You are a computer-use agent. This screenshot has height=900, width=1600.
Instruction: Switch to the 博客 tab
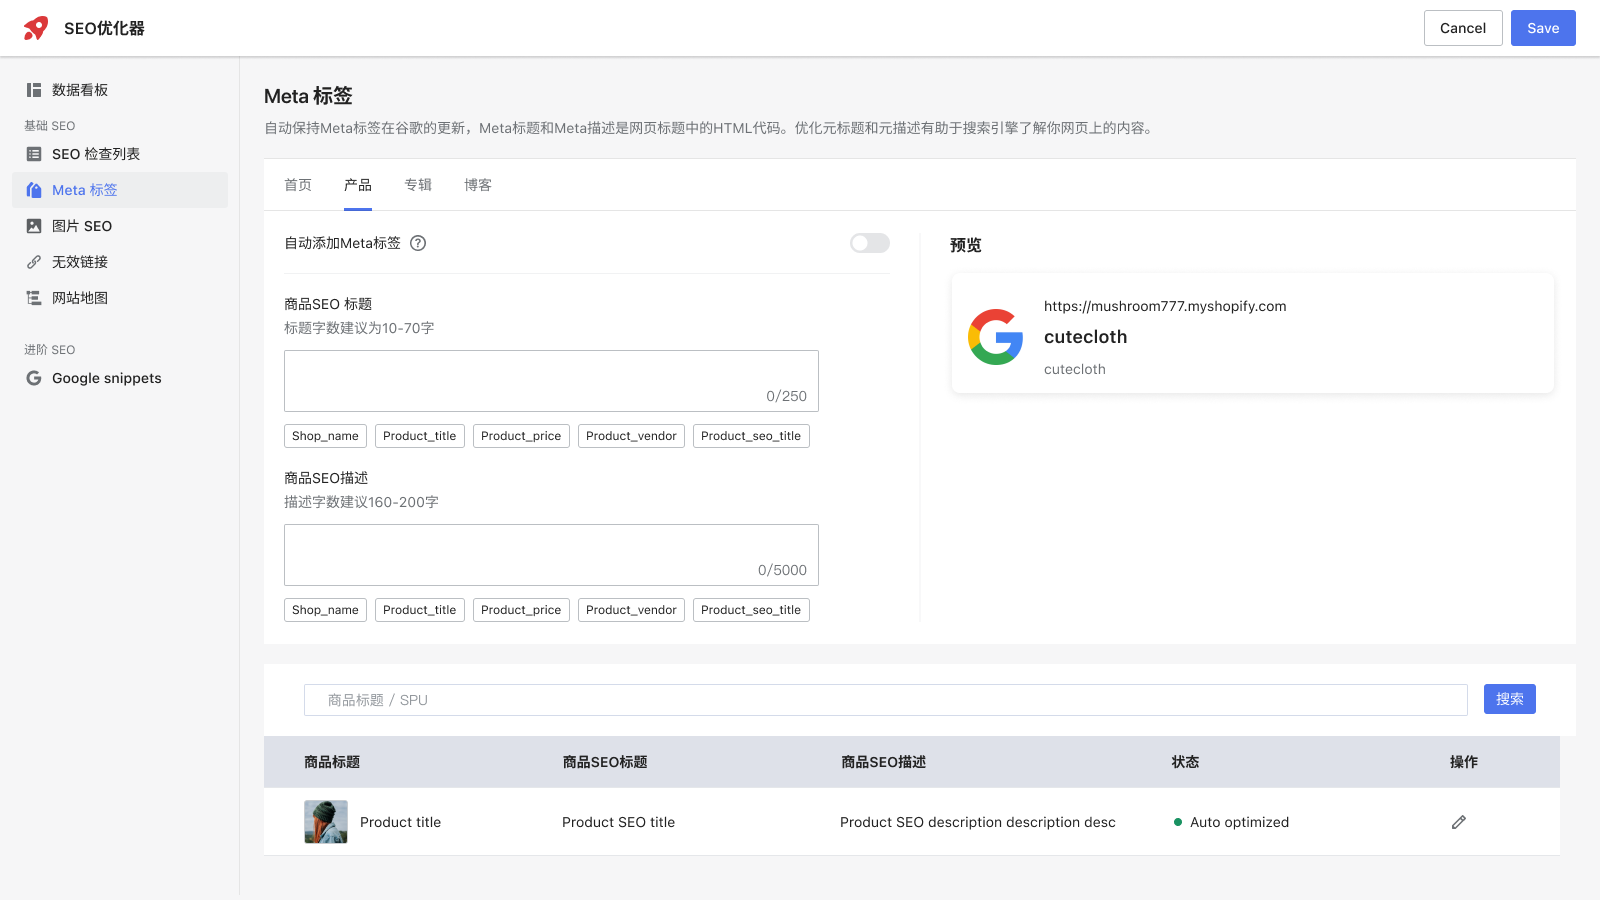pos(478,185)
